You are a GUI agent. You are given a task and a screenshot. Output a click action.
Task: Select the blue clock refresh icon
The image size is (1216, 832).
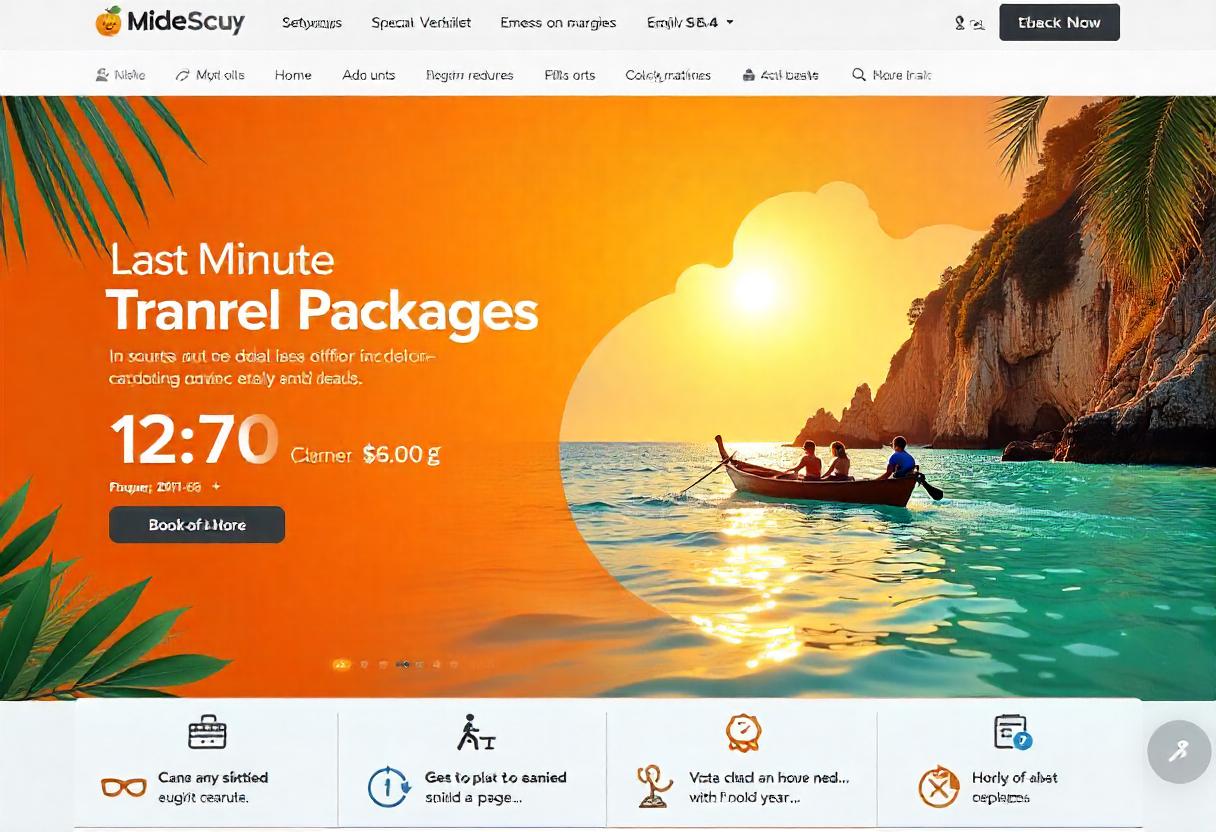coord(389,787)
